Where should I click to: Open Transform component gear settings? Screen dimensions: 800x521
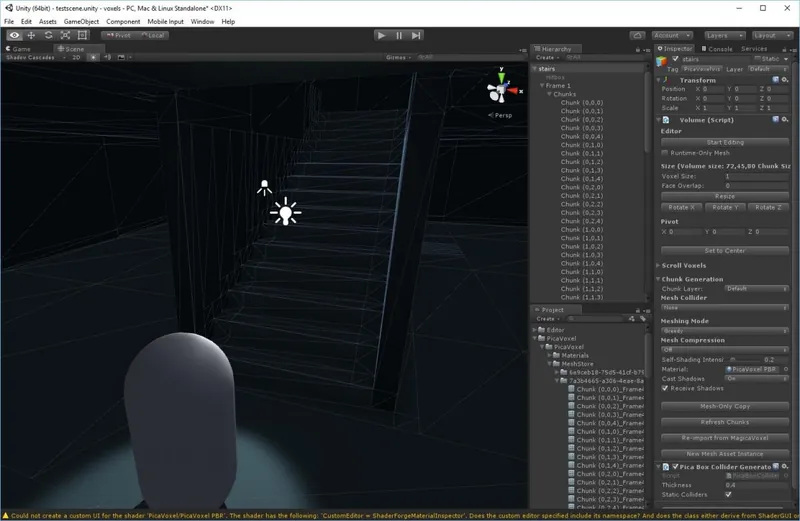[785, 80]
